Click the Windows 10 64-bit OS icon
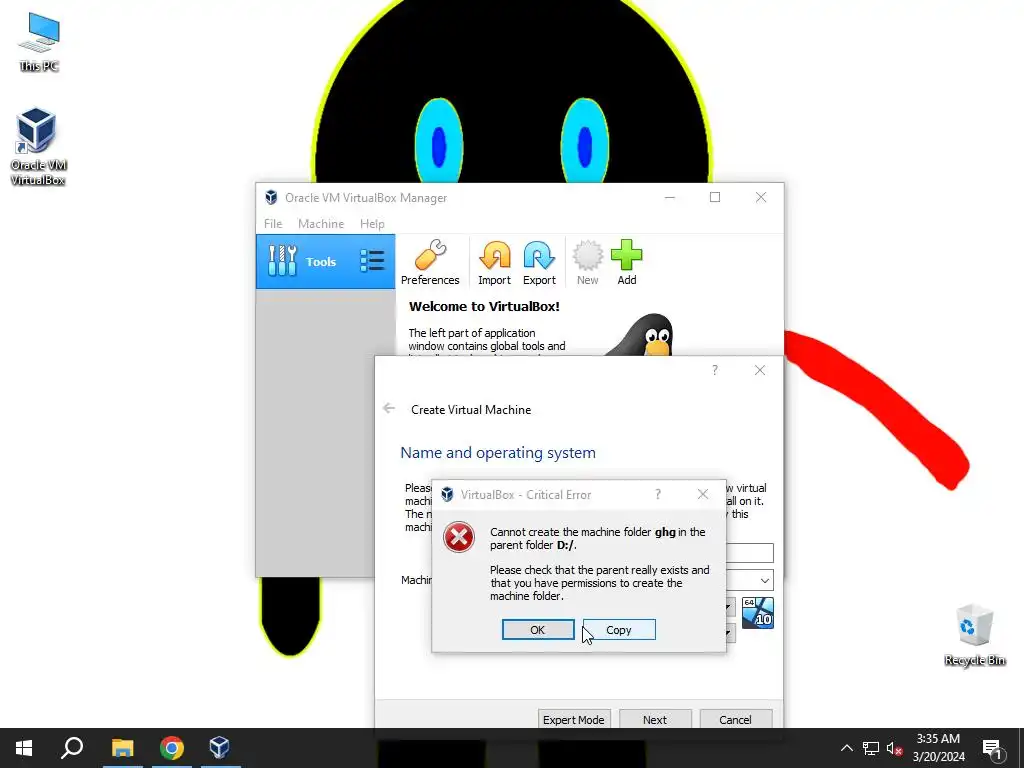Screen dimensions: 1024x768 click(x=758, y=613)
